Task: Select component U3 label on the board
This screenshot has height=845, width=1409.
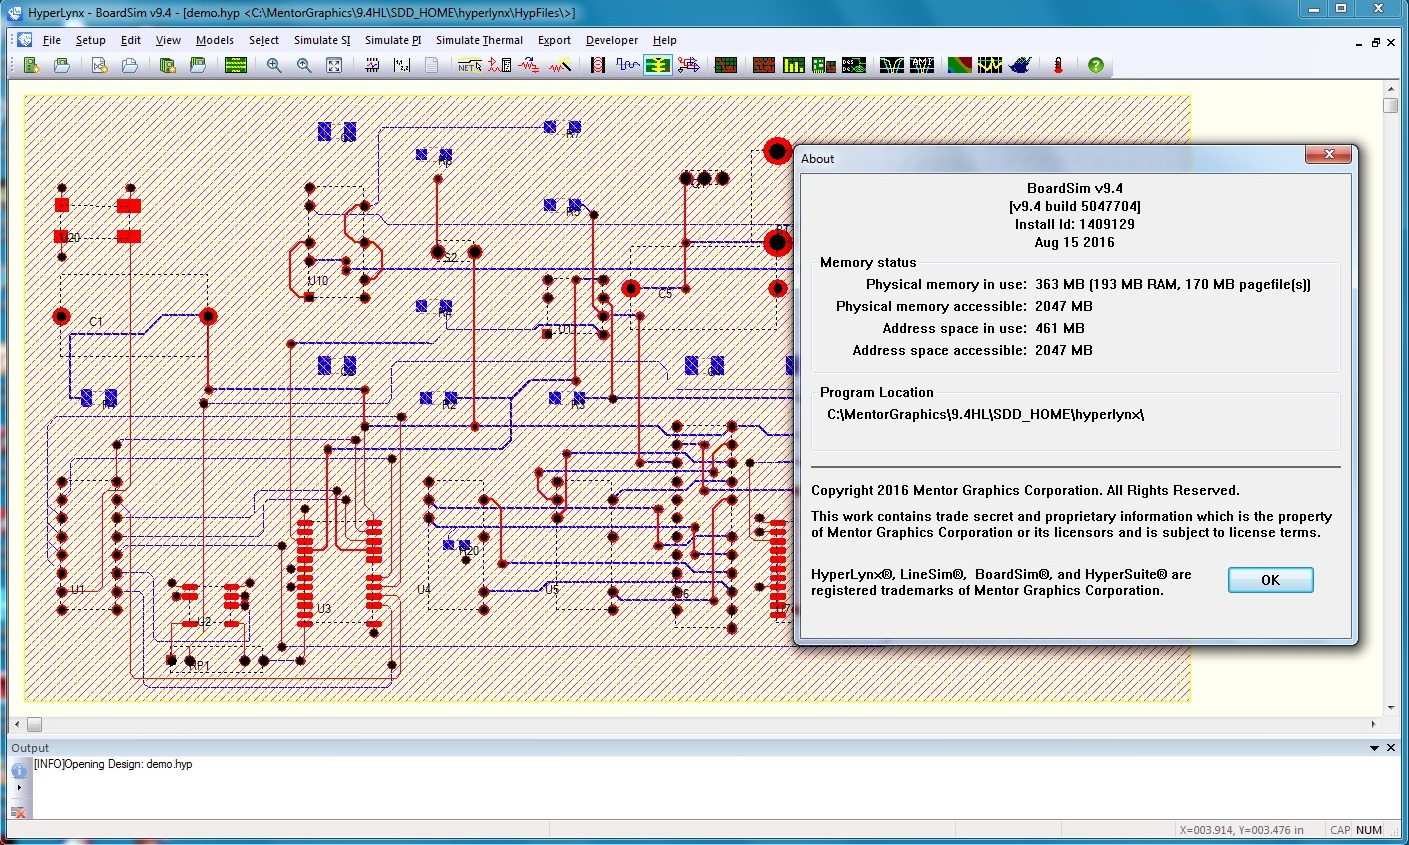Action: (x=323, y=609)
